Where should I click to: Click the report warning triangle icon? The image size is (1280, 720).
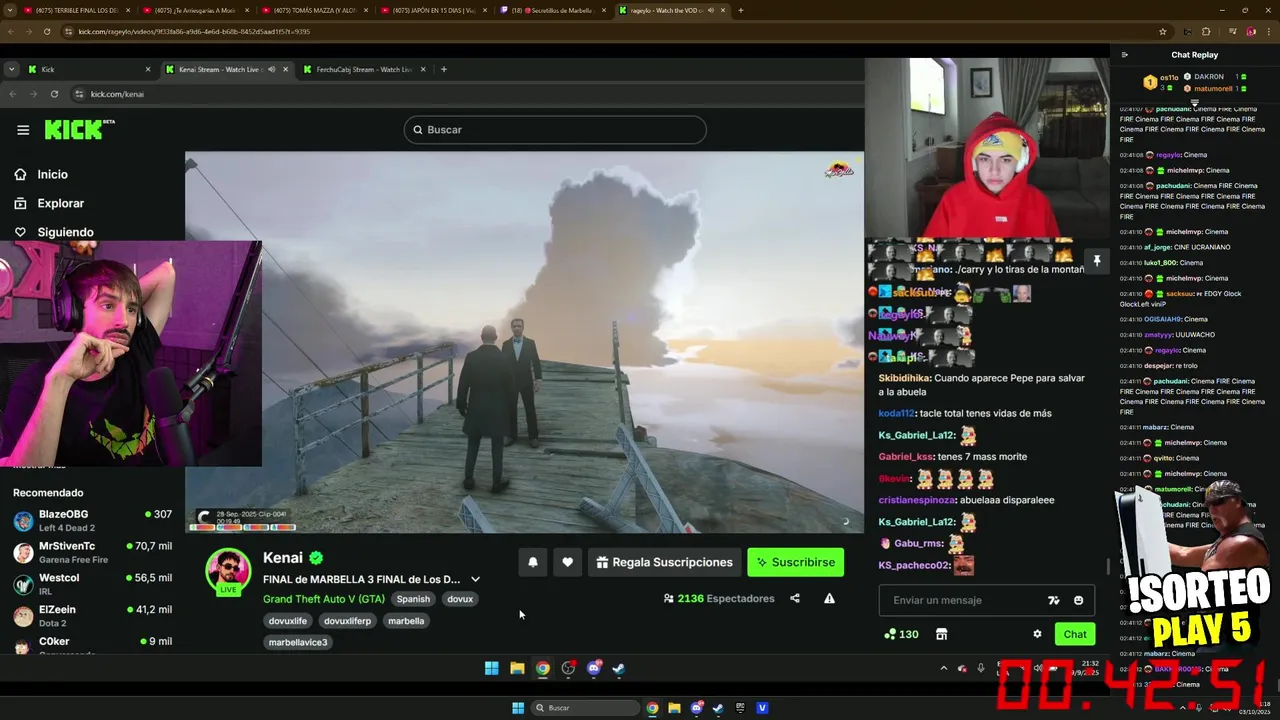point(829,598)
